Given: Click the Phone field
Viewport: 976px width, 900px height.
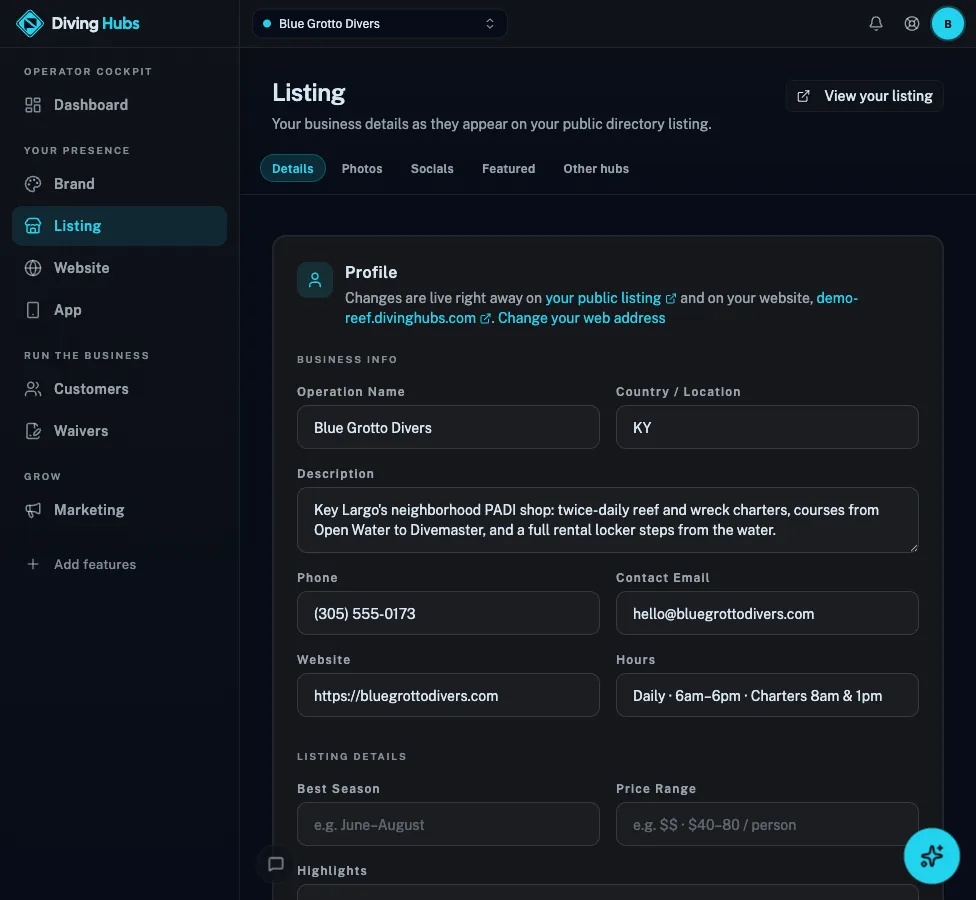Looking at the screenshot, I should [448, 614].
